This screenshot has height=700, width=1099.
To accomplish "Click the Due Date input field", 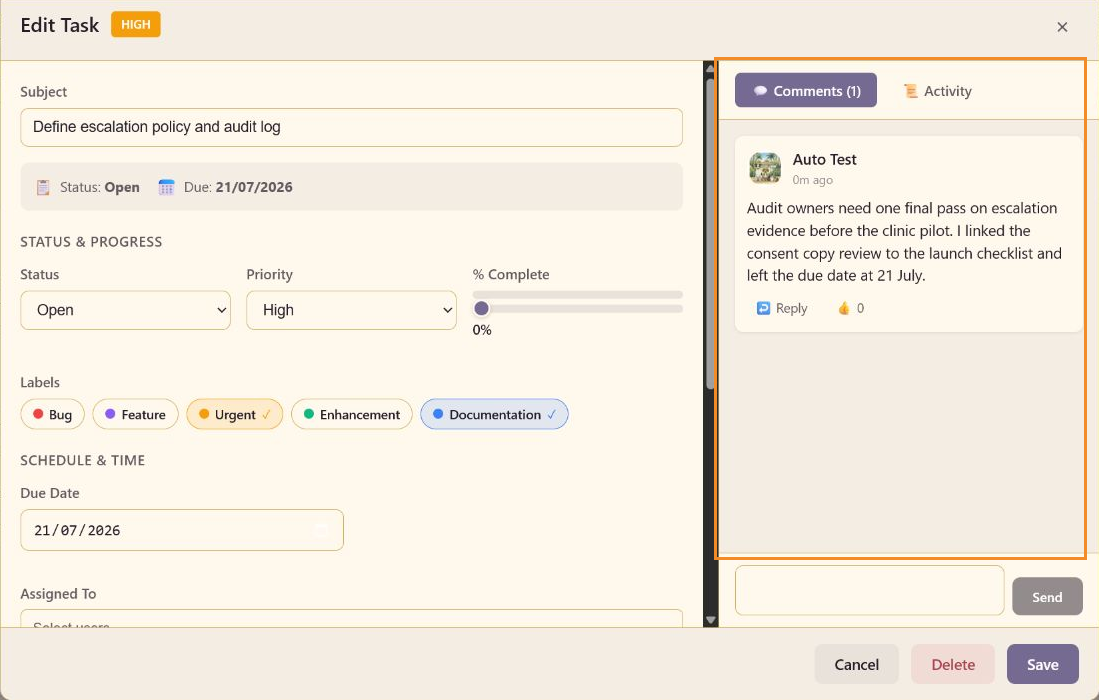I will tap(182, 530).
